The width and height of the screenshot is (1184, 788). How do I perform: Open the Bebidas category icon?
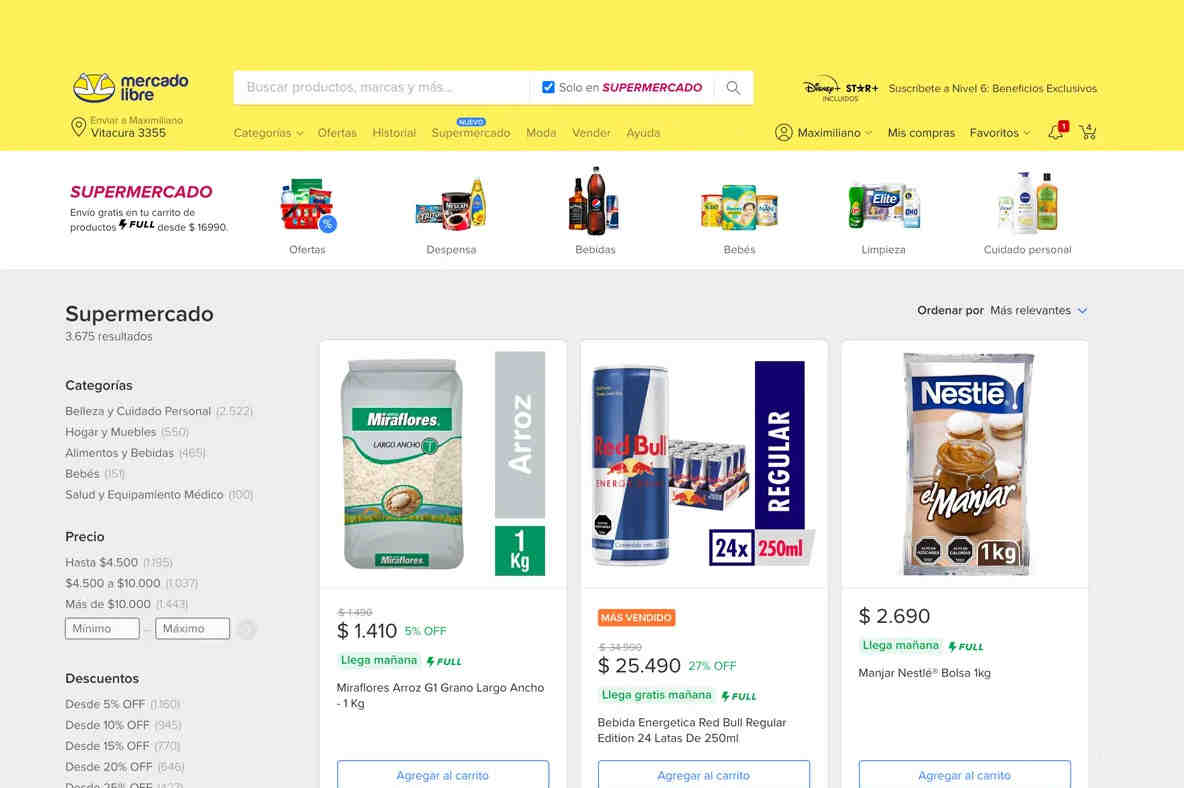click(x=595, y=202)
